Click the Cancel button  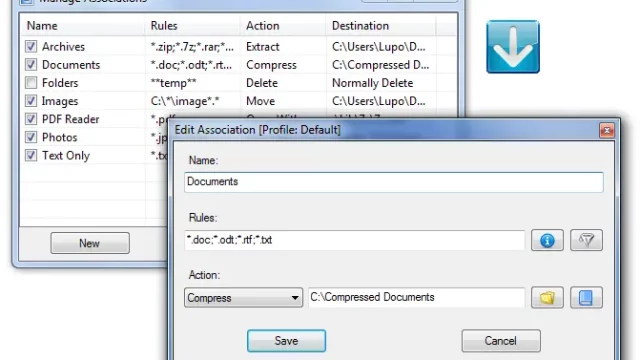click(x=501, y=341)
